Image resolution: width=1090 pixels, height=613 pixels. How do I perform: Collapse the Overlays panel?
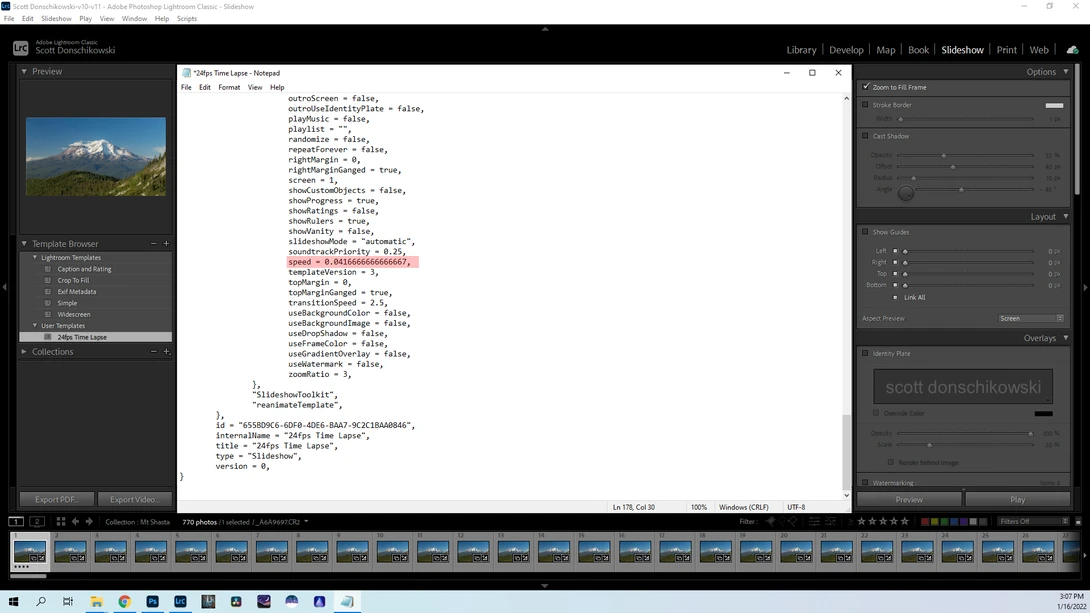point(1066,338)
